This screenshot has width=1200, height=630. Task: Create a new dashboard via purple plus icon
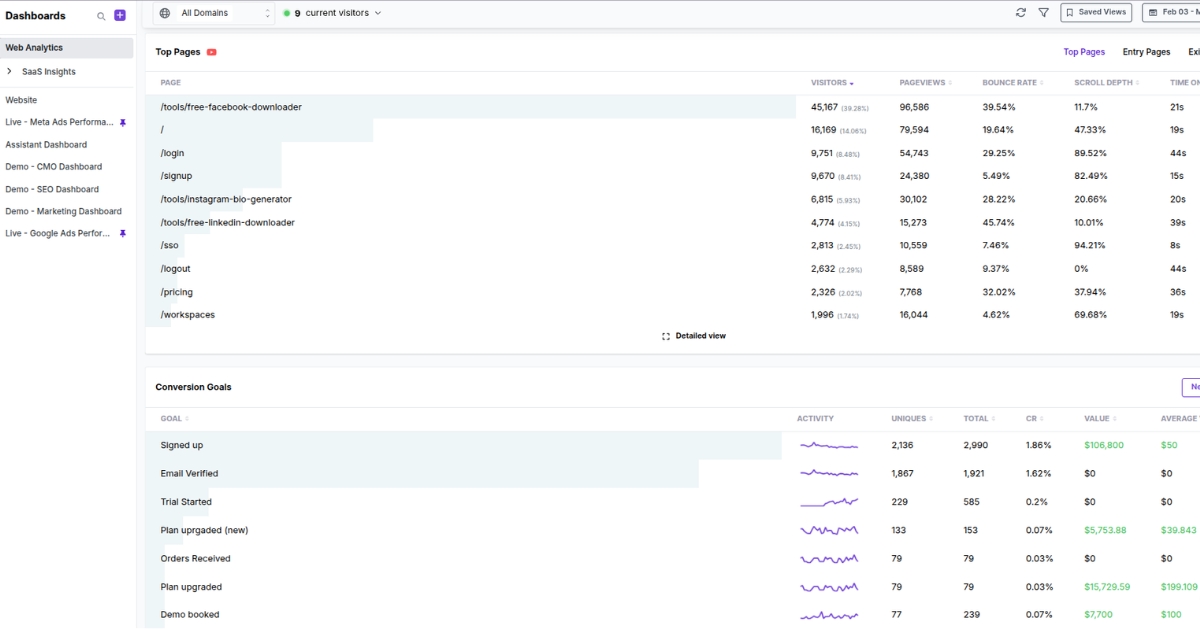click(x=119, y=15)
